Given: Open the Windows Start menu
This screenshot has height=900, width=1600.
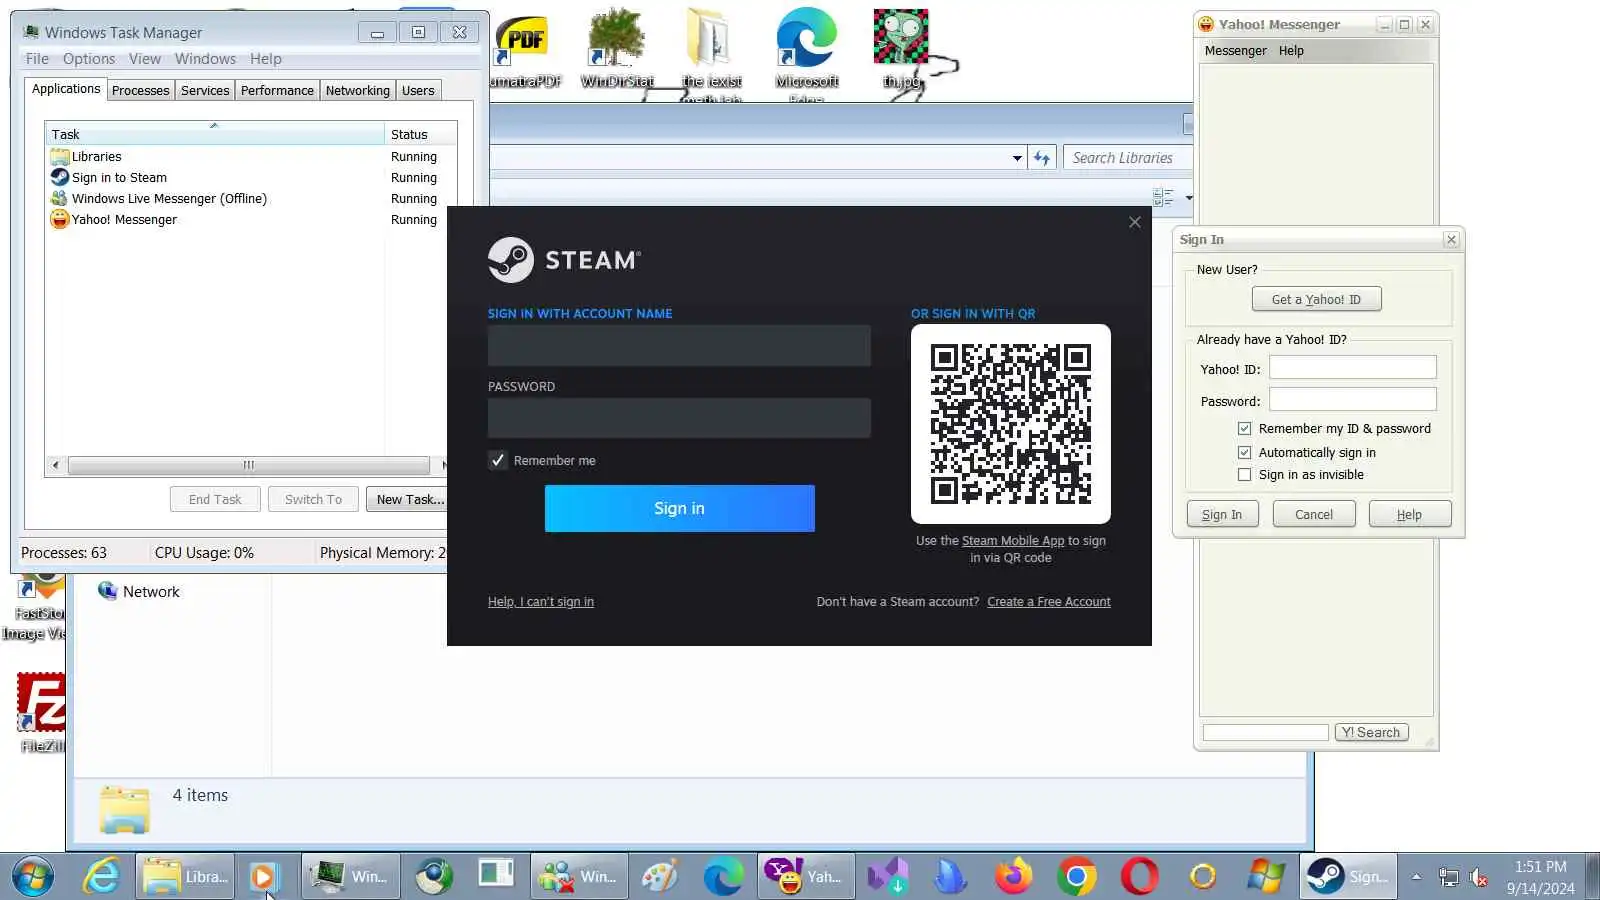Looking at the screenshot, I should (32, 876).
